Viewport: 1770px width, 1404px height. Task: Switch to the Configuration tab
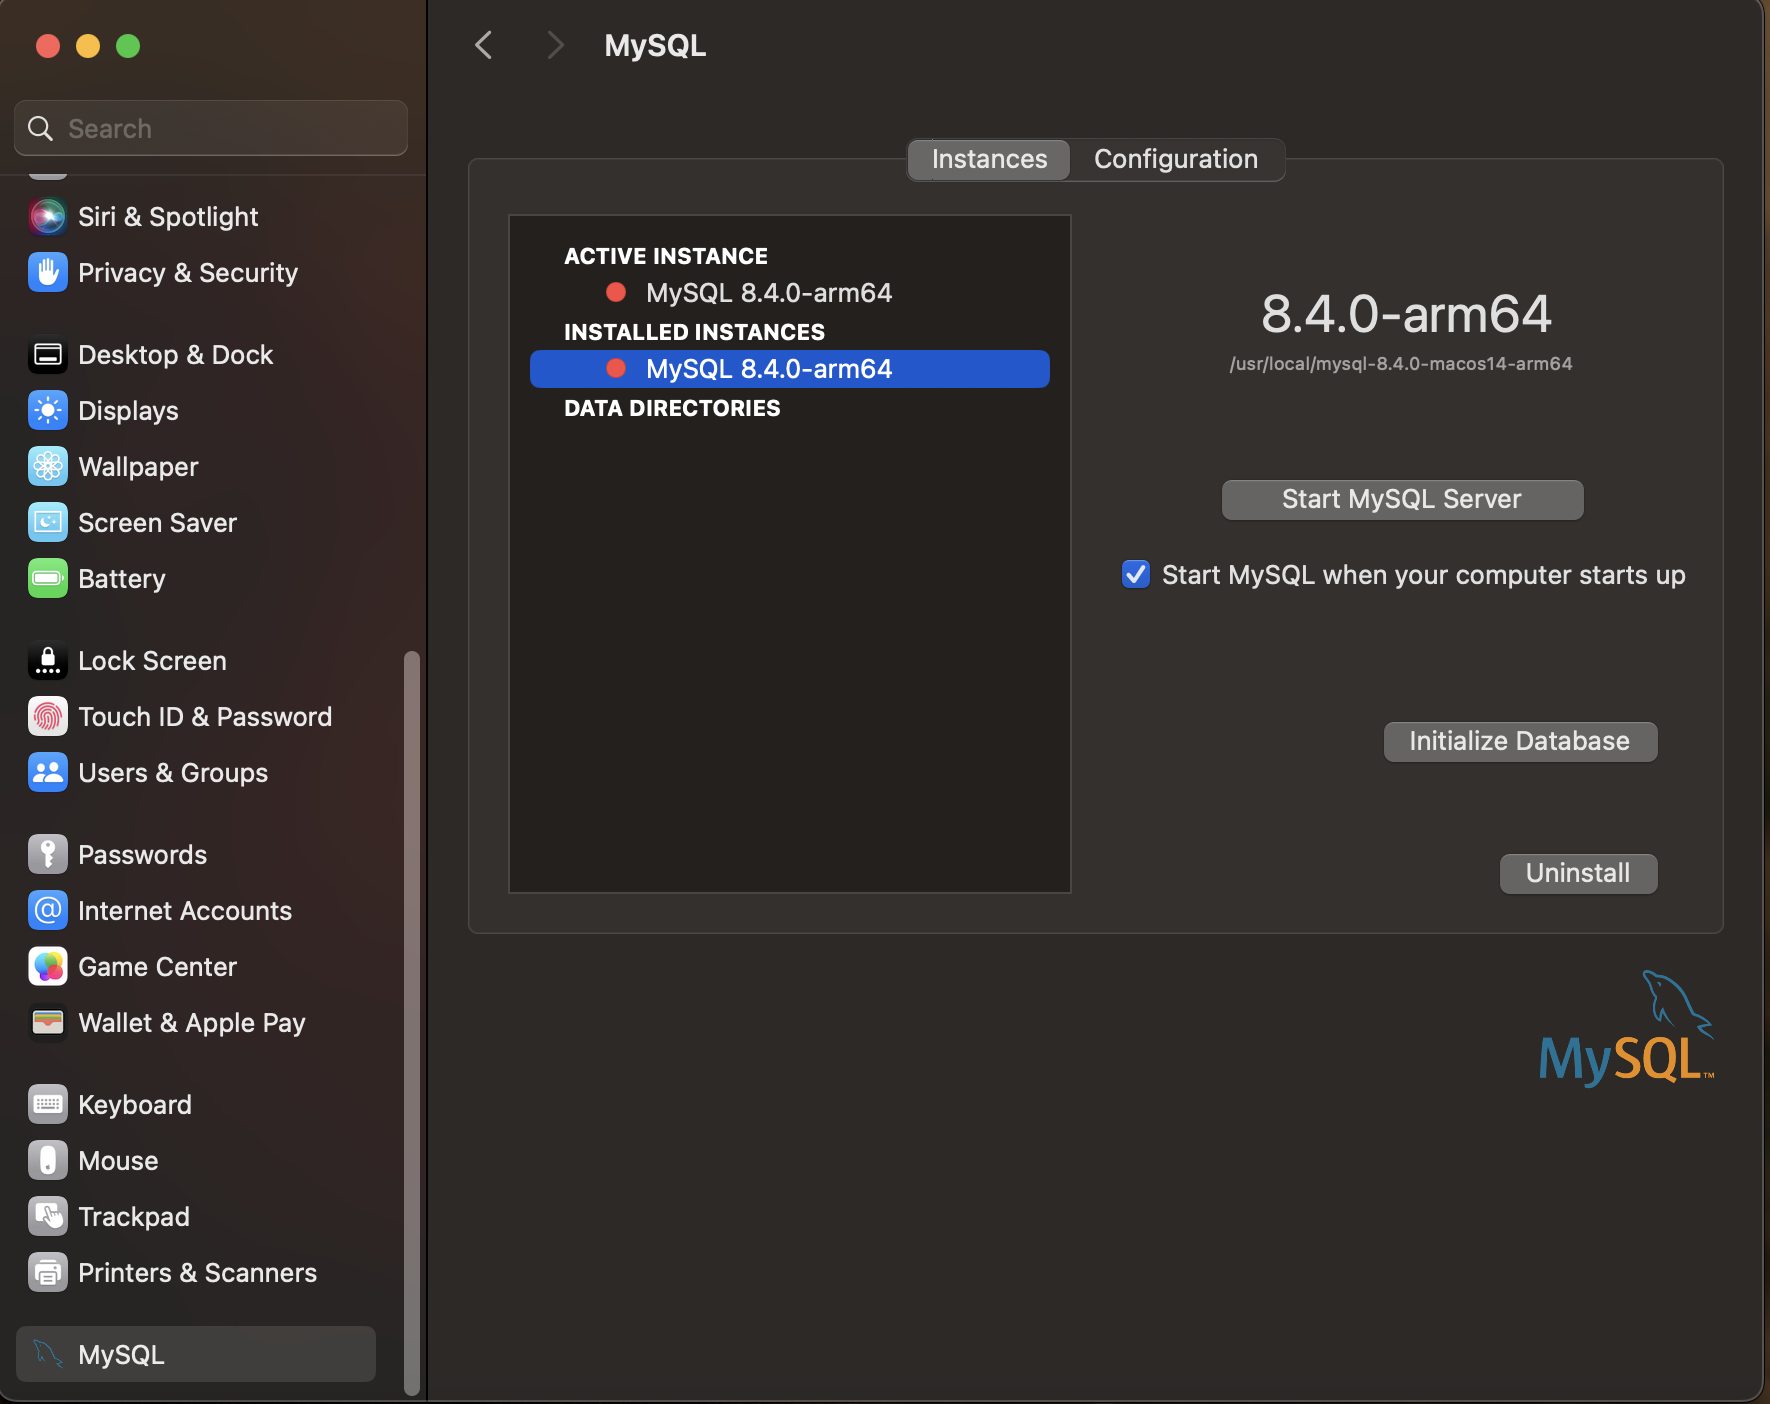pyautogui.click(x=1176, y=159)
